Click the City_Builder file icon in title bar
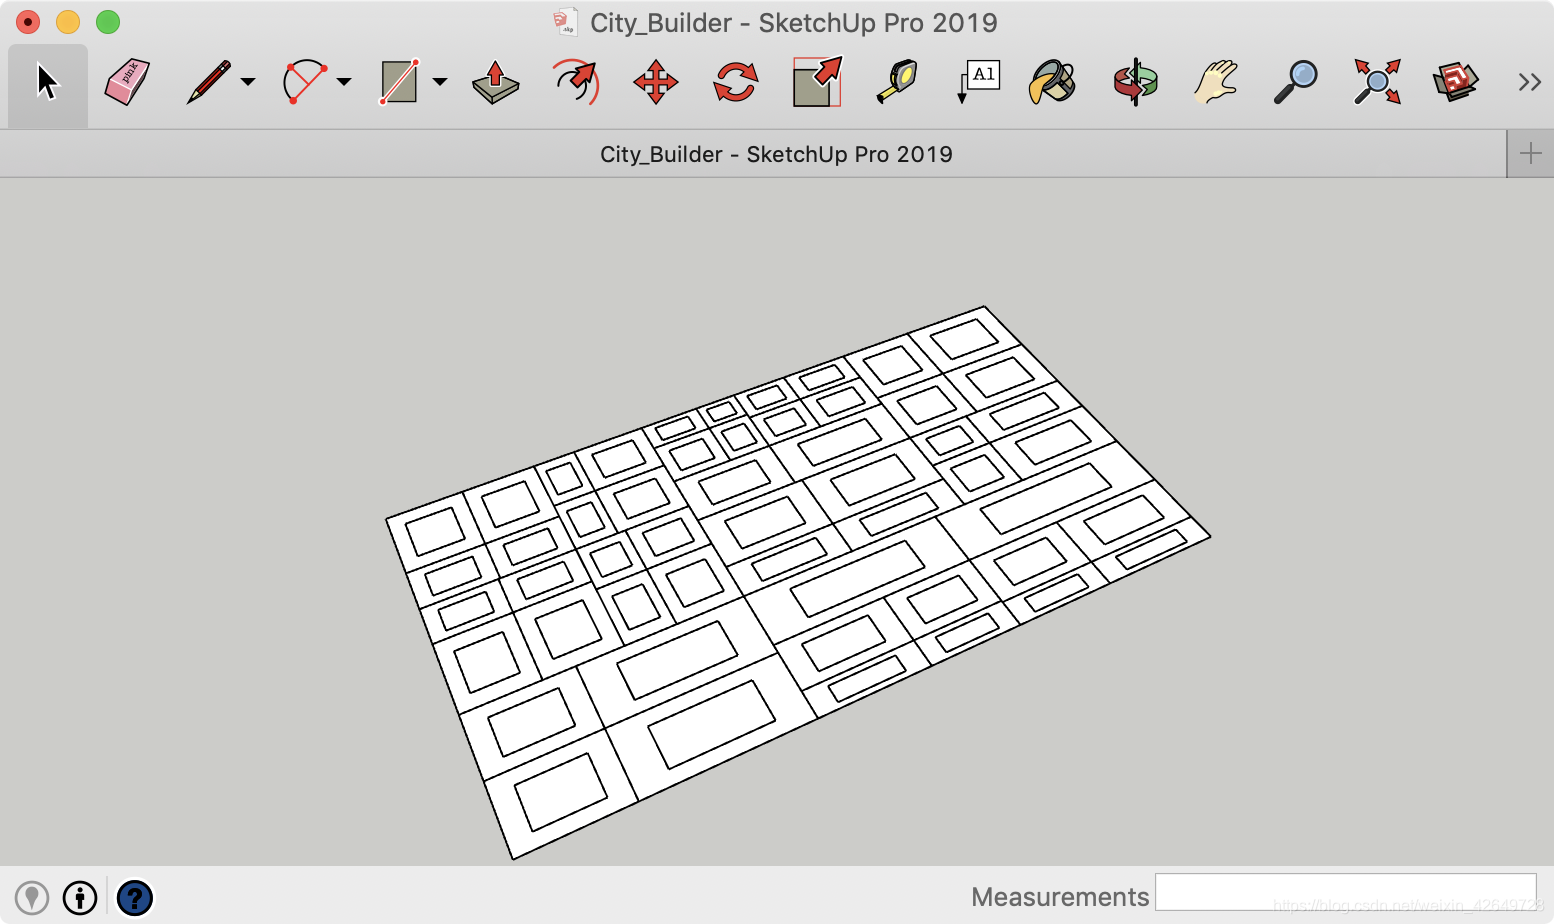 pos(566,22)
